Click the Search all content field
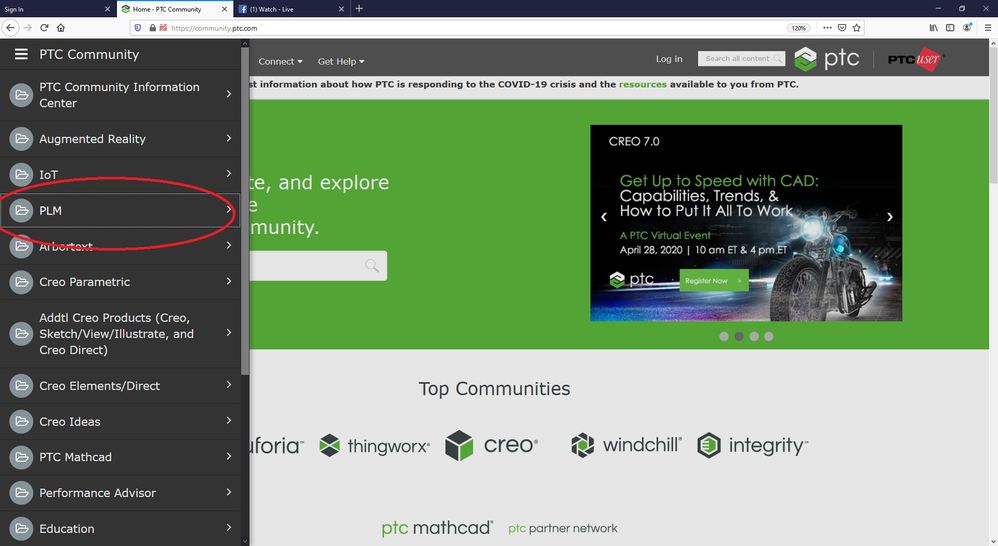 pyautogui.click(x=741, y=59)
